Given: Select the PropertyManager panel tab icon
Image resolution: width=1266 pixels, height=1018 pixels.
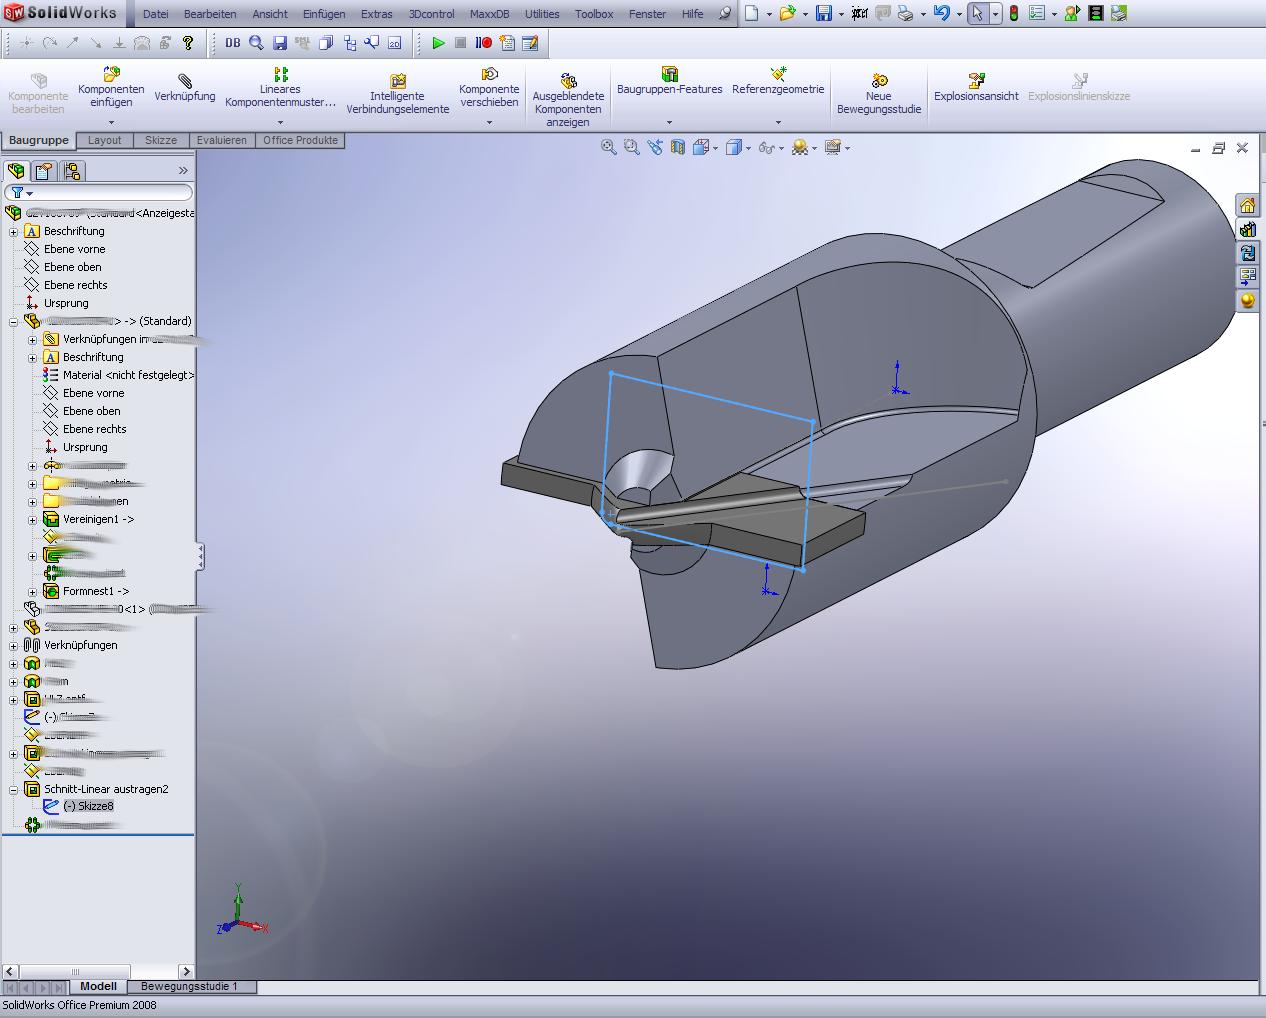Looking at the screenshot, I should pyautogui.click(x=44, y=171).
